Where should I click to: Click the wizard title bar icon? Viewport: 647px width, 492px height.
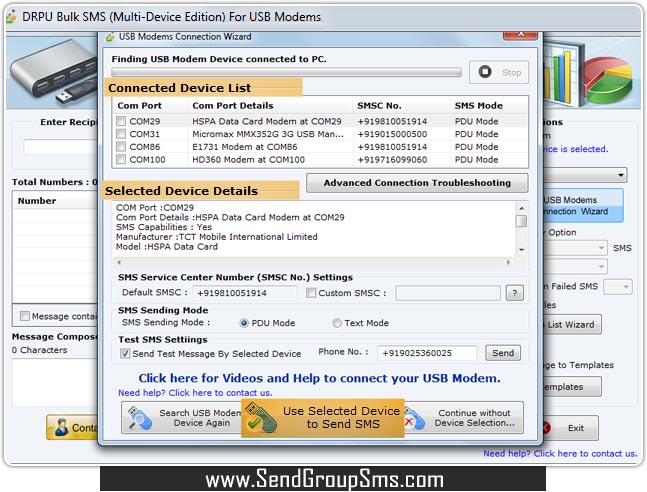[110, 37]
